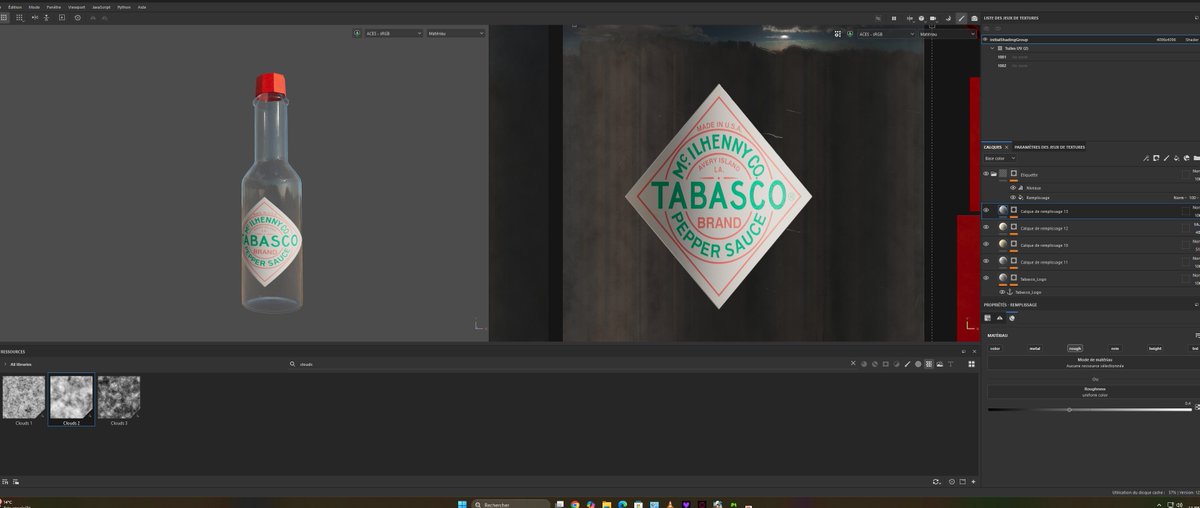The width and height of the screenshot is (1200, 508).
Task: Toggle visibility of the Etiquette folder layer
Action: tap(986, 174)
